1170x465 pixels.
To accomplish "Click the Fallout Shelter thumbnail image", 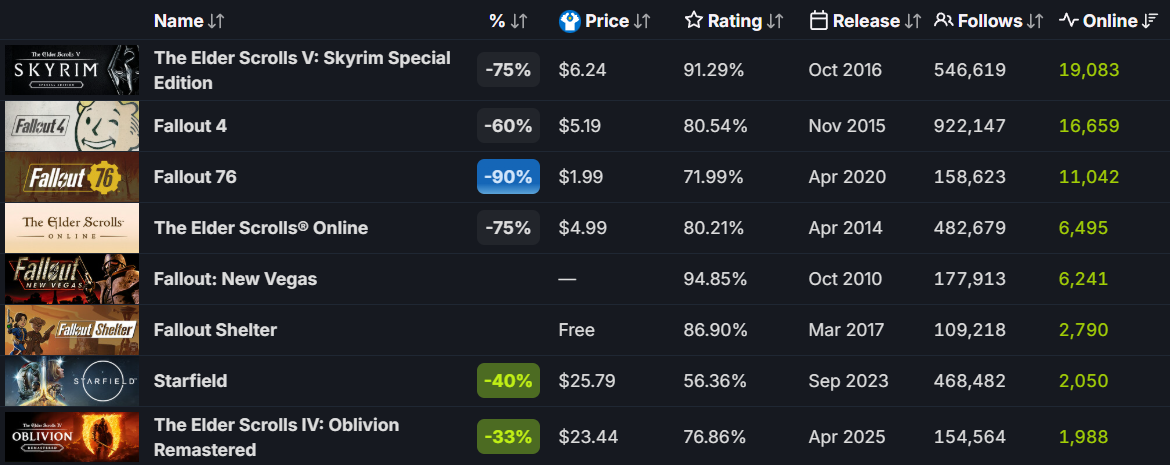I will [x=72, y=330].
